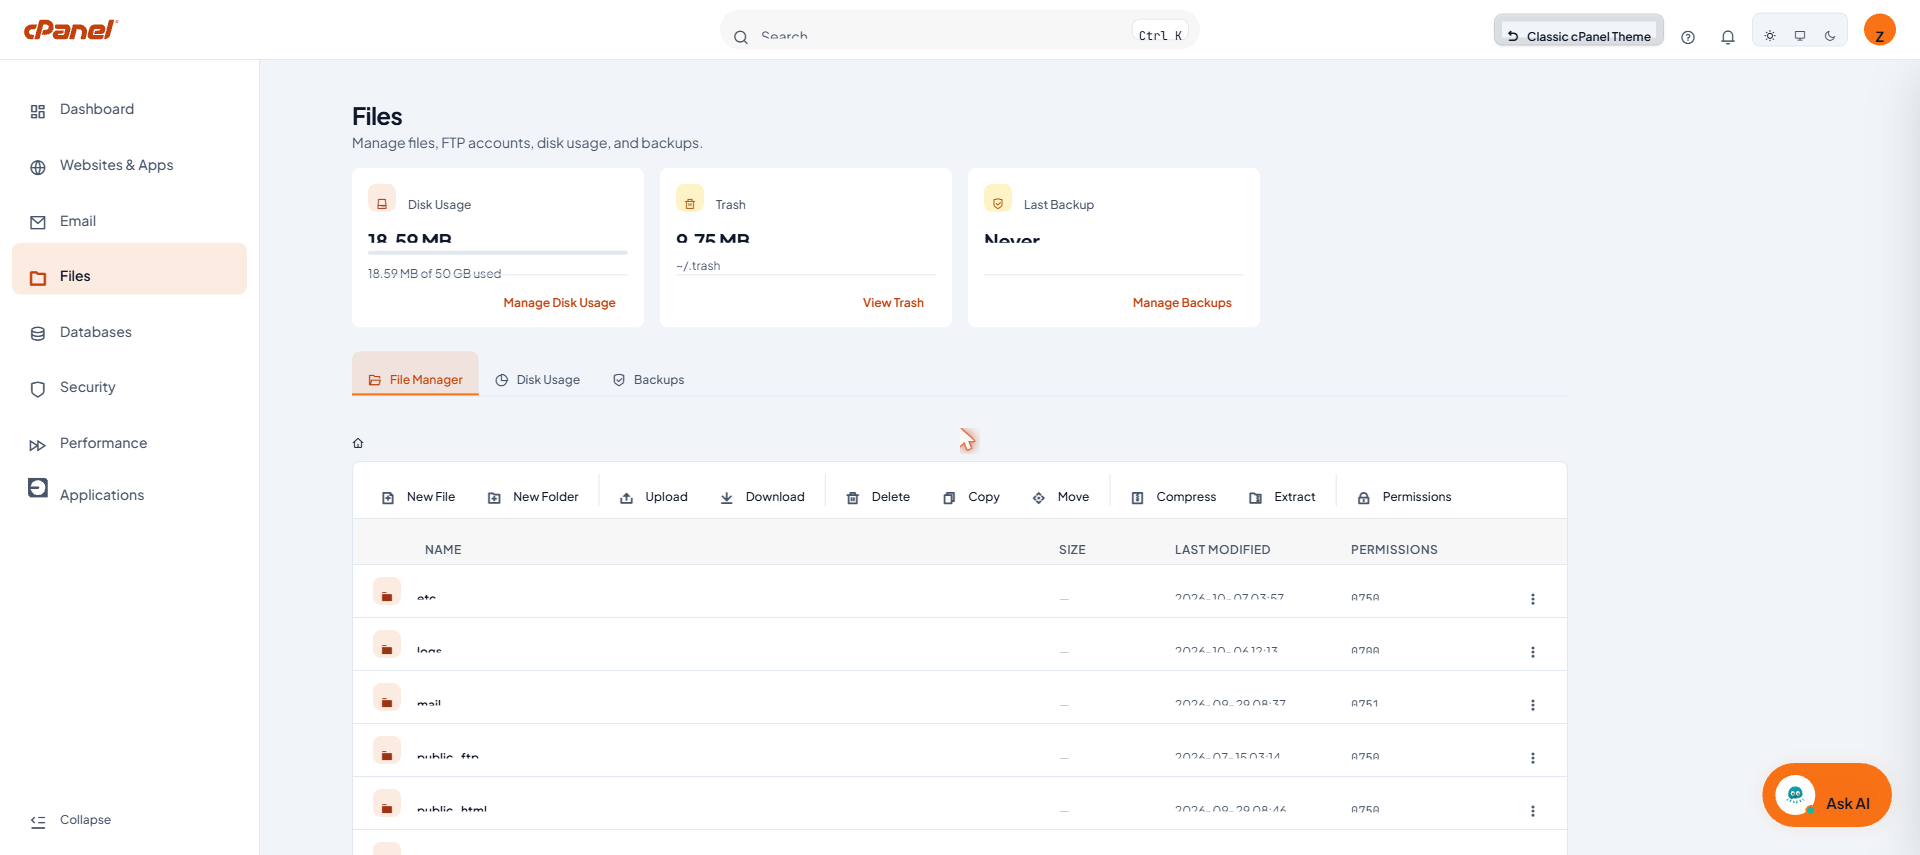This screenshot has height=855, width=1920.
Task: Click the Classic cPanel Theme button
Action: point(1579,36)
